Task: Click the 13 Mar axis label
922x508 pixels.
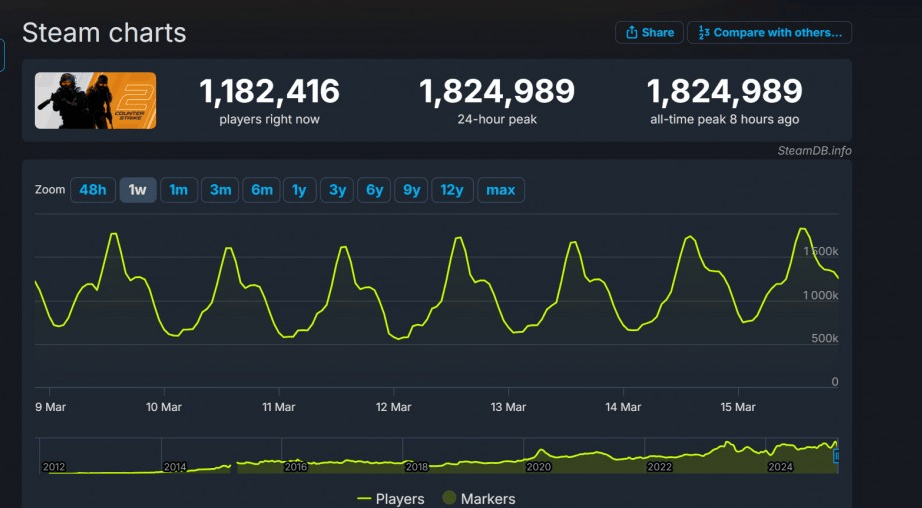Action: (x=508, y=407)
